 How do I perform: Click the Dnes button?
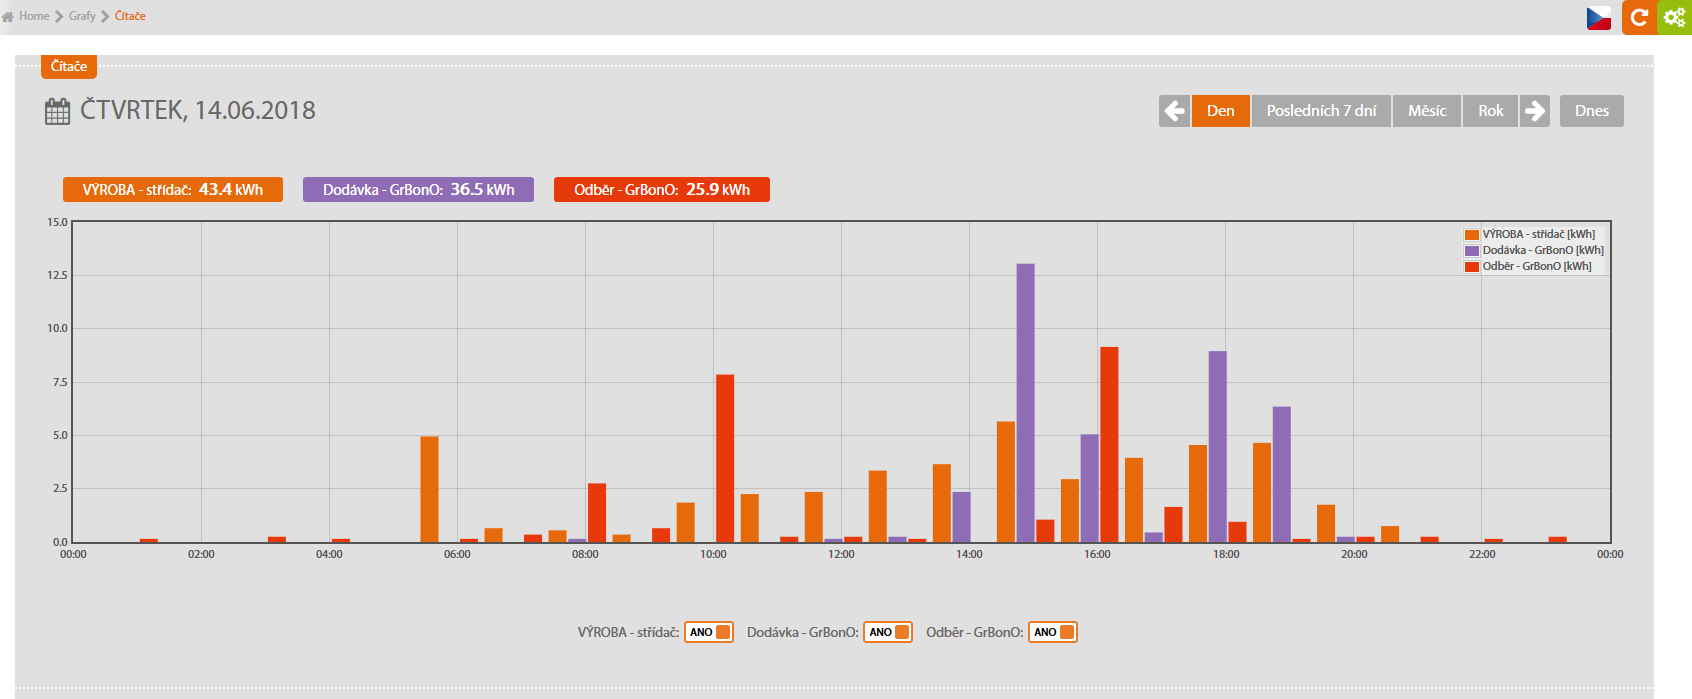(x=1591, y=111)
